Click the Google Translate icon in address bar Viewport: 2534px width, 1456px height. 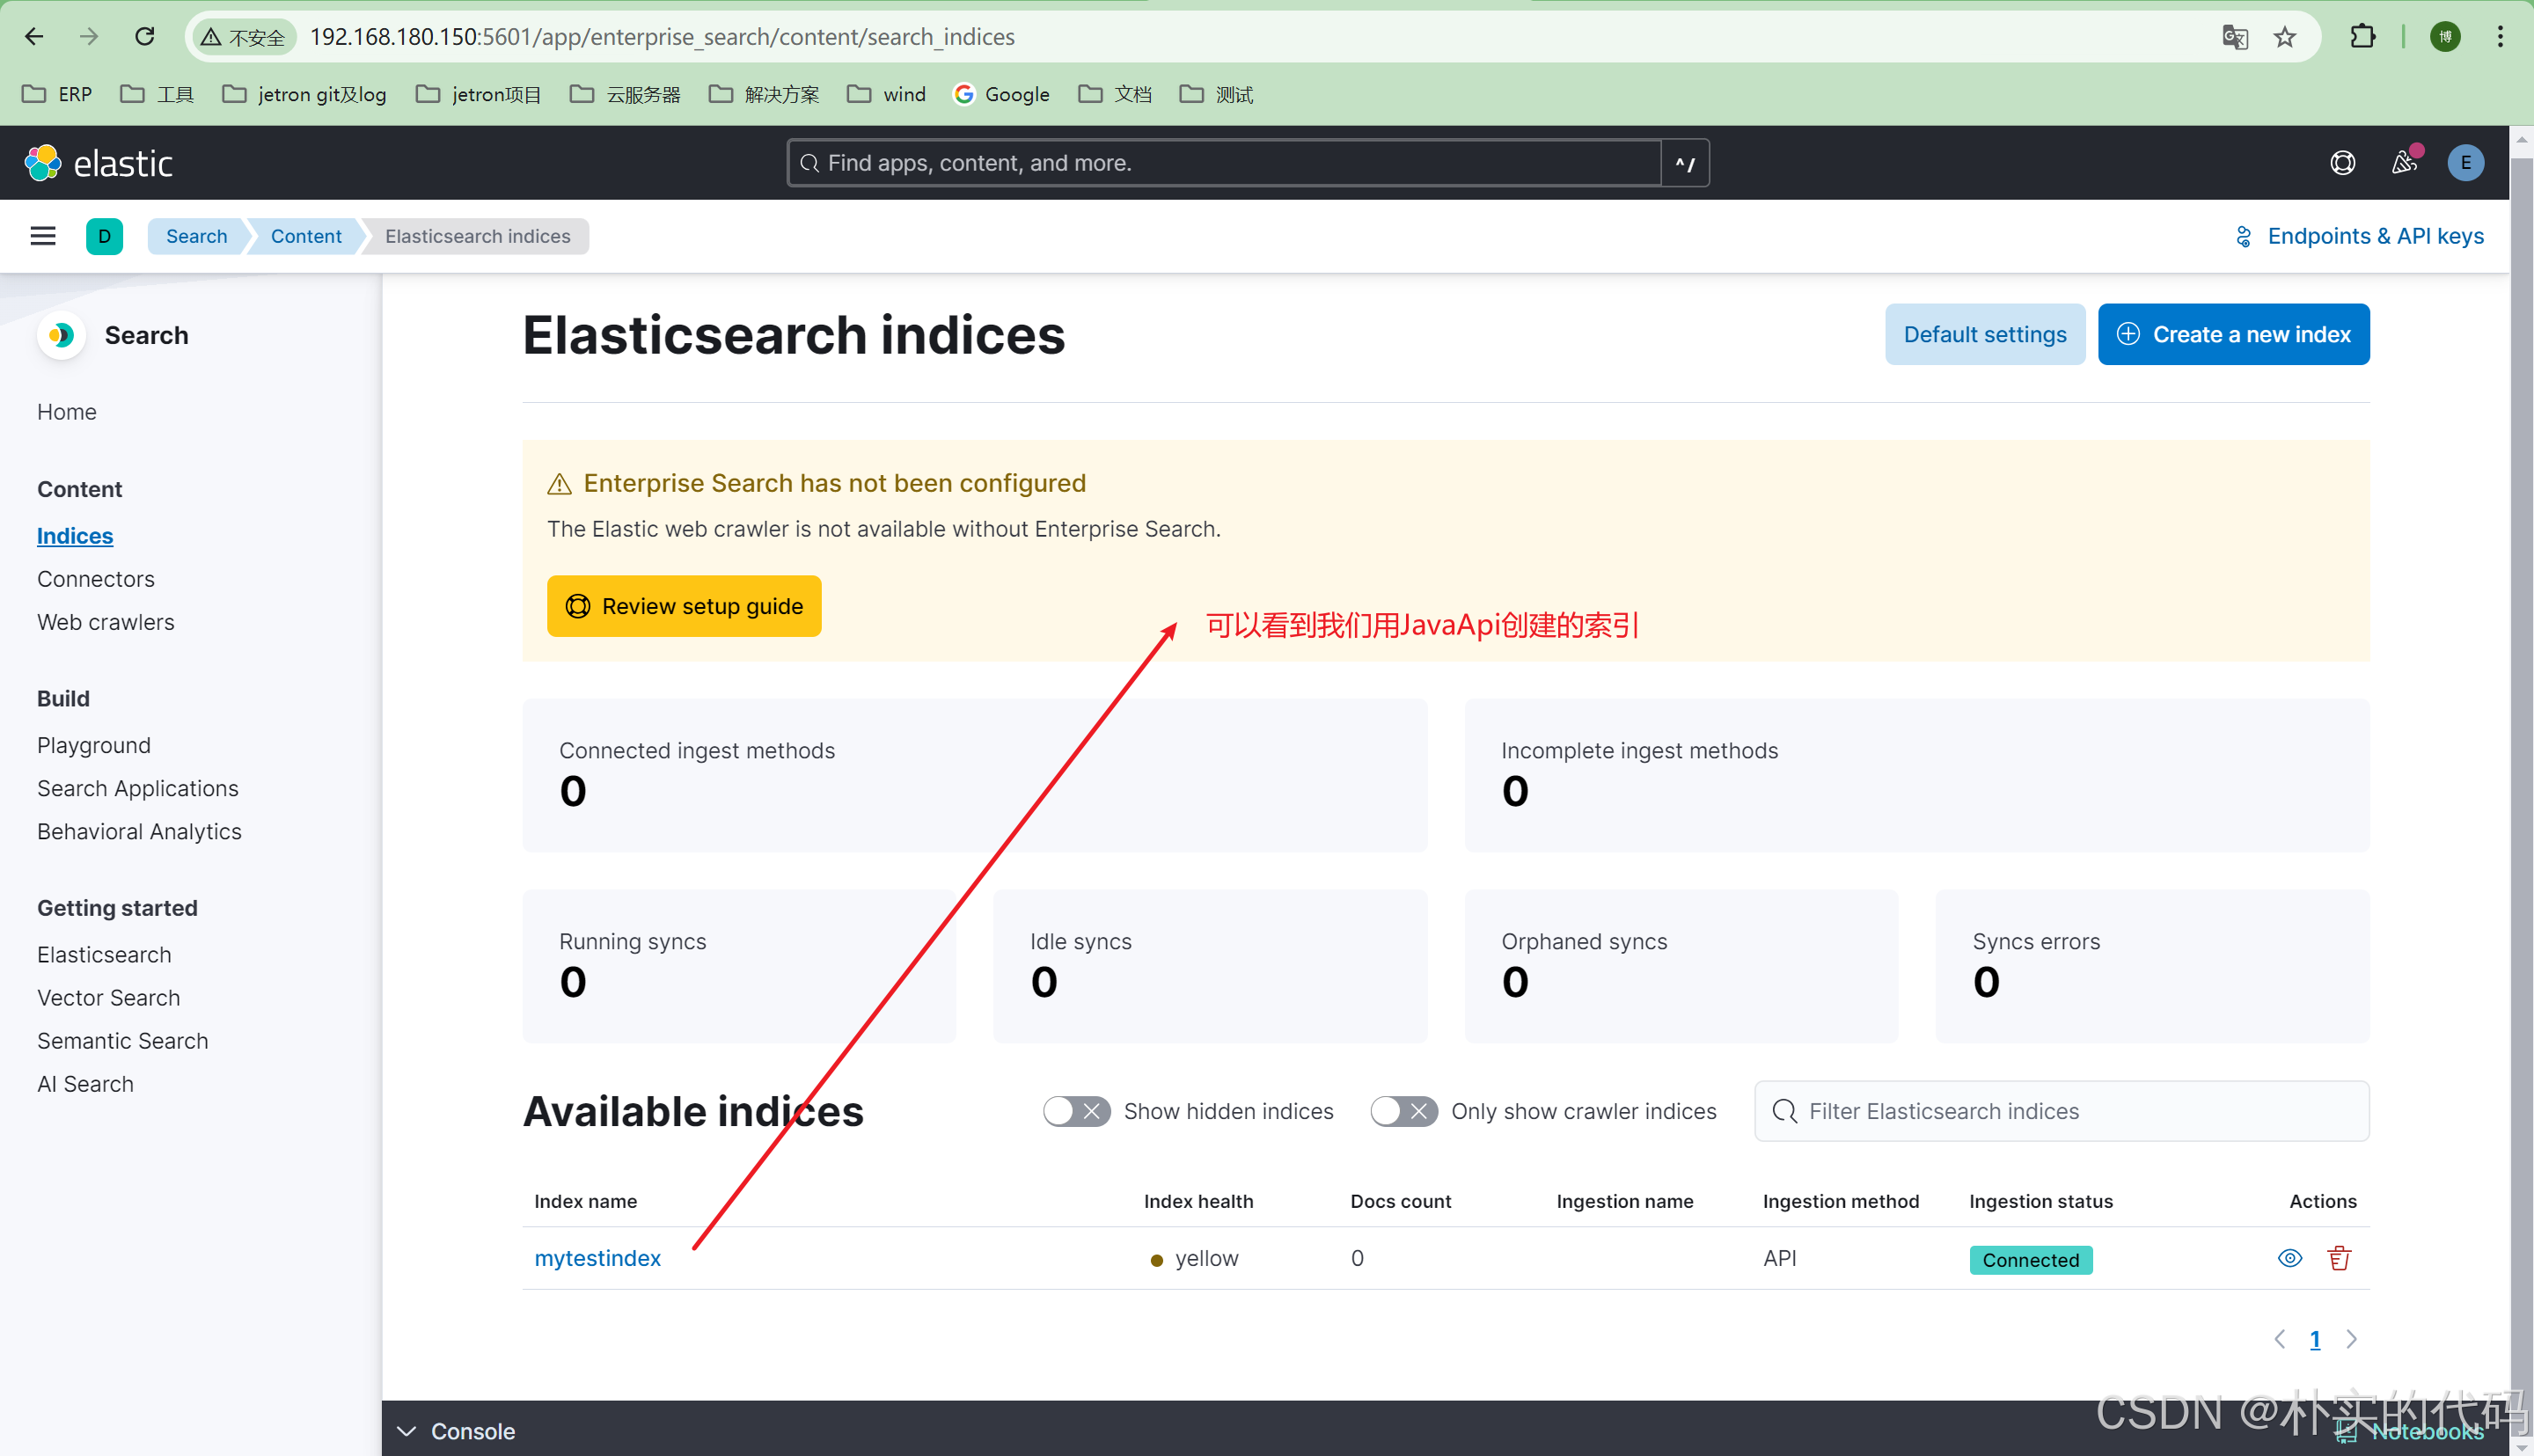click(x=2234, y=37)
